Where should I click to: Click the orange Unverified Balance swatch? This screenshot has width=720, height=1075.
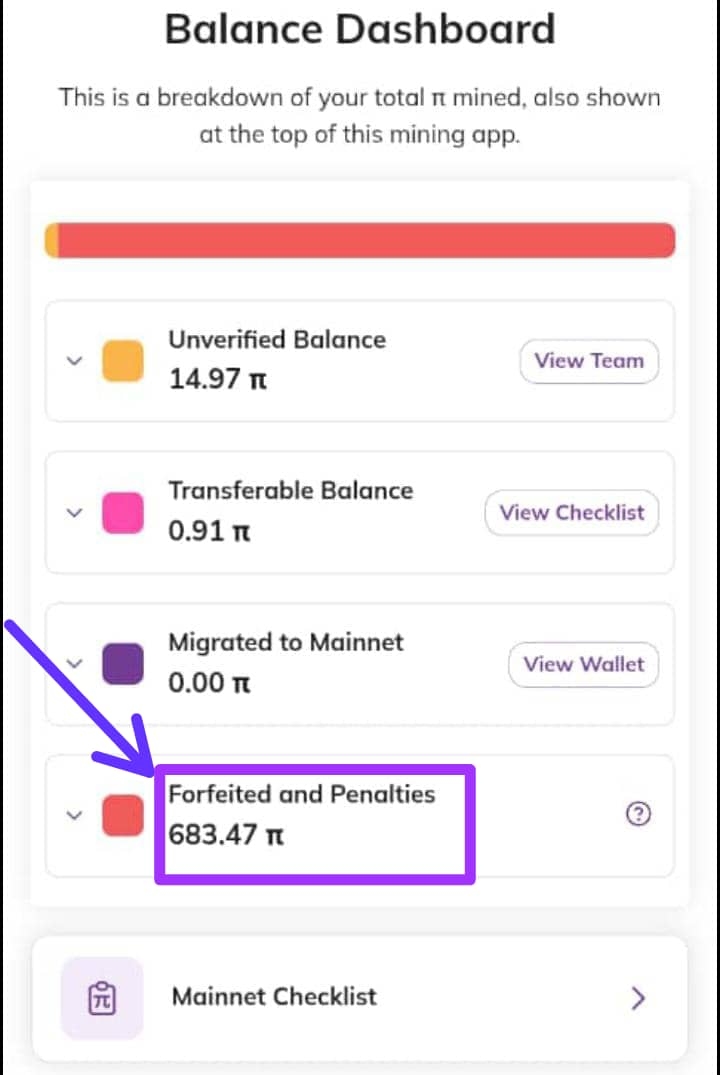122,361
